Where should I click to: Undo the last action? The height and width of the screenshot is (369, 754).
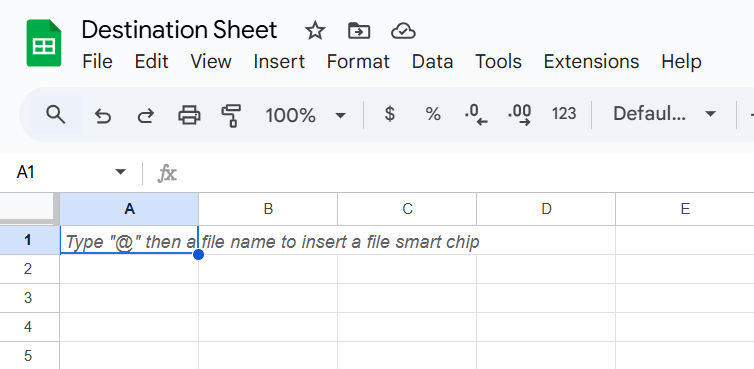point(102,115)
